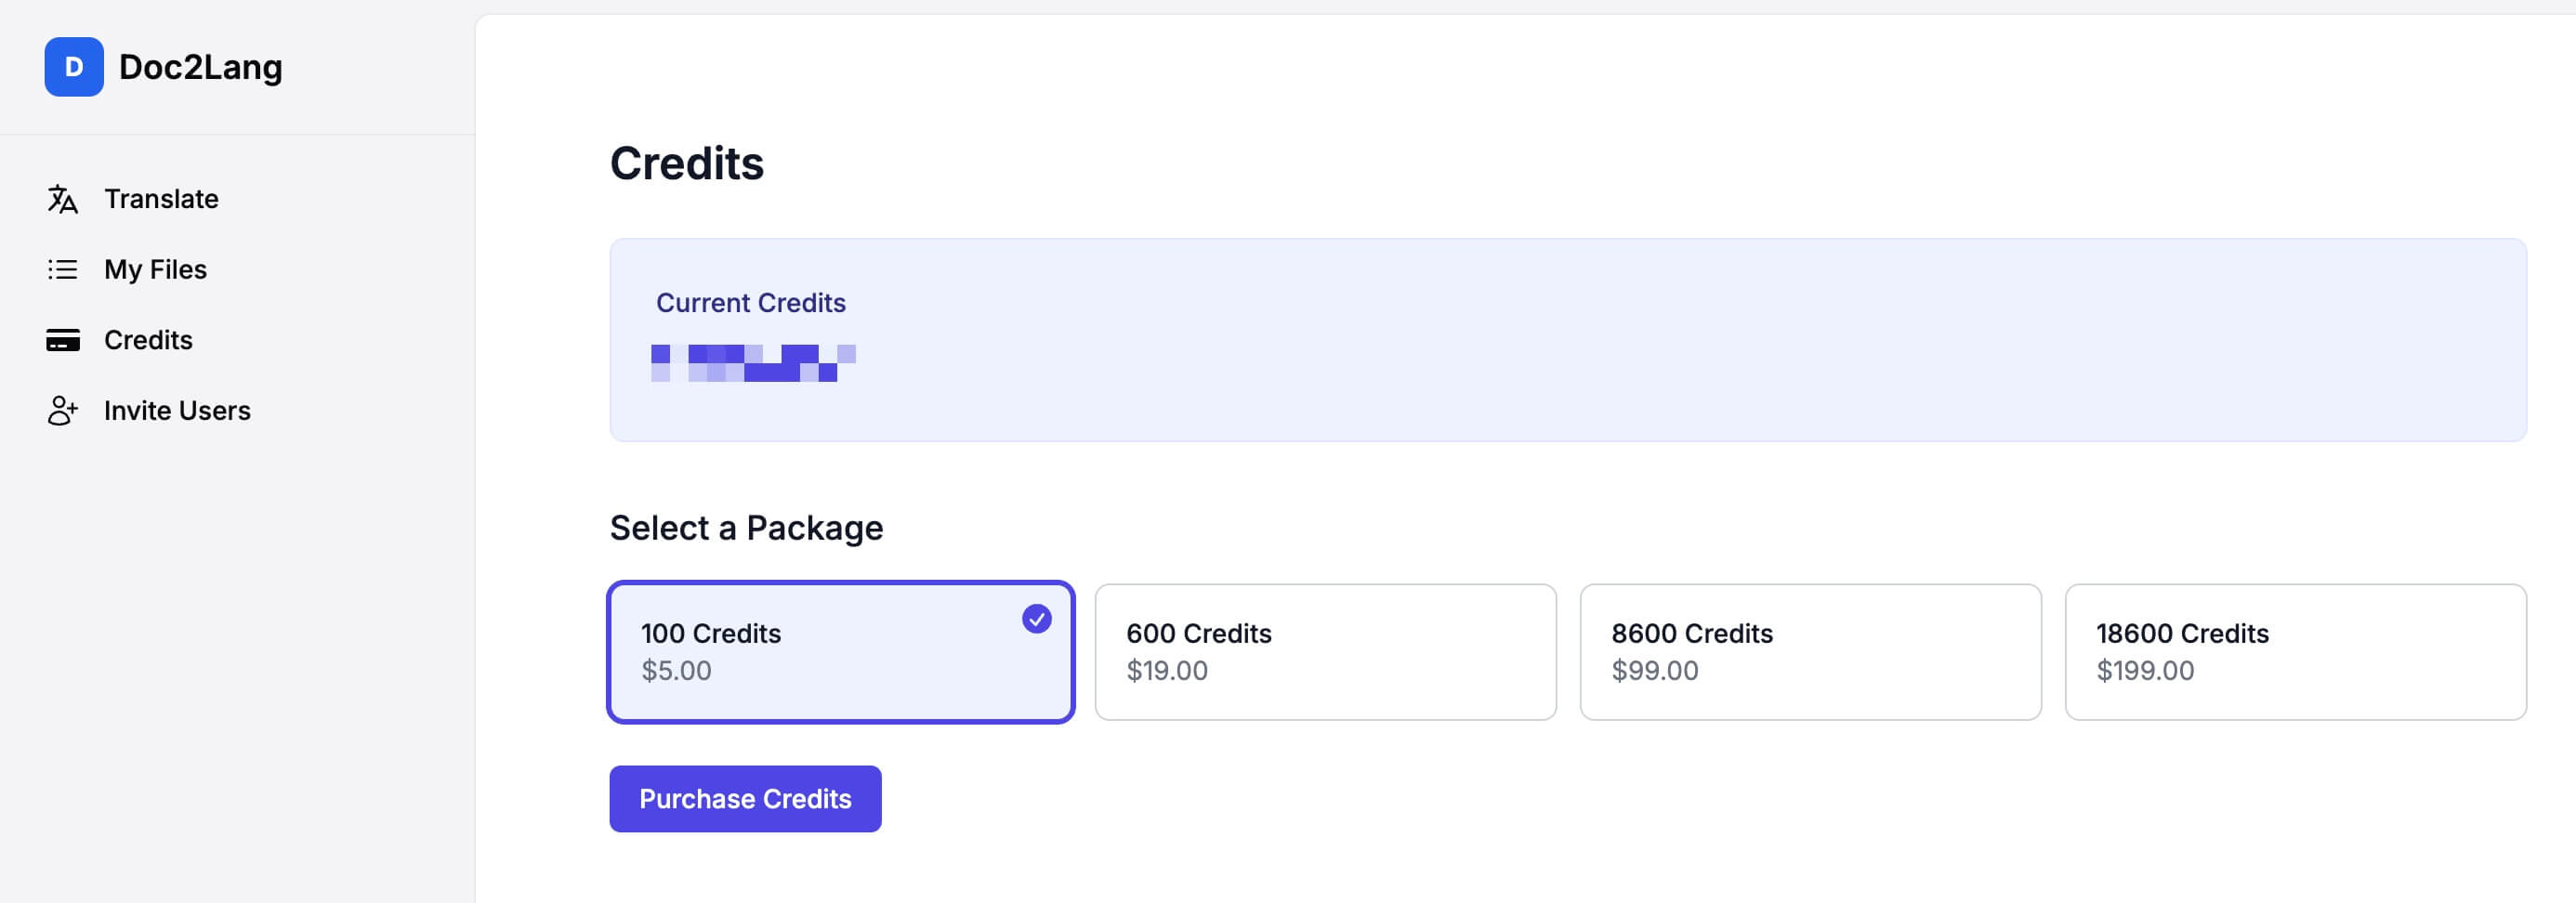Select the 100 Credits $5.00 package
This screenshot has width=2576, height=903.
pyautogui.click(x=840, y=652)
